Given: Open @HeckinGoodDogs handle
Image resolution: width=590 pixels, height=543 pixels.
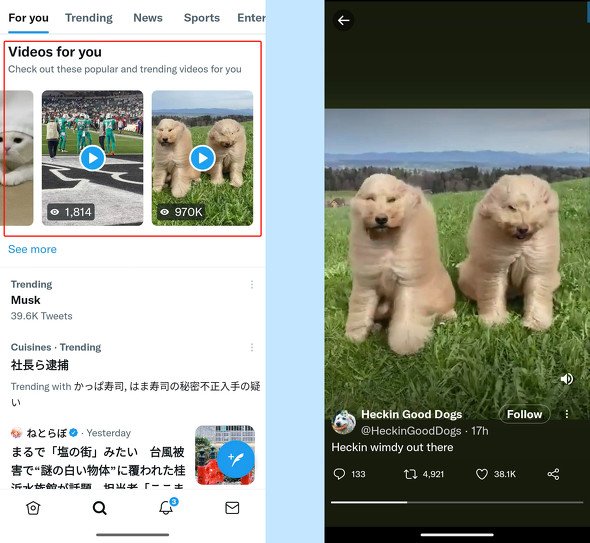Looking at the screenshot, I should 411,431.
